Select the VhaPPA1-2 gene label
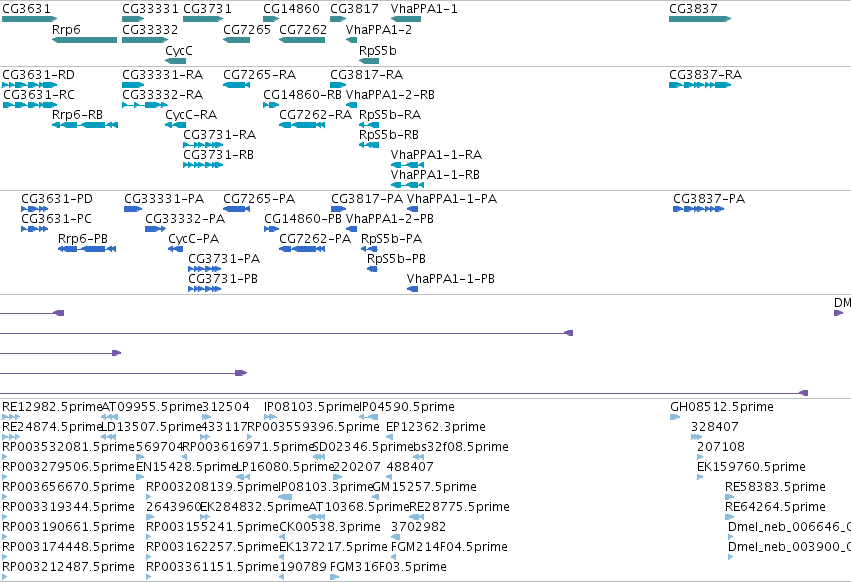Screen dimensions: 851x582 pos(379,29)
